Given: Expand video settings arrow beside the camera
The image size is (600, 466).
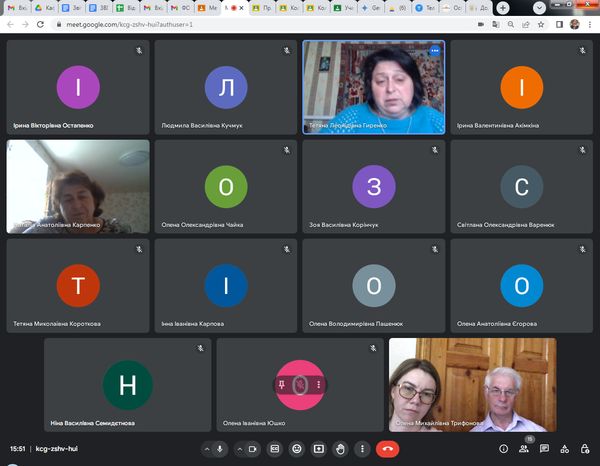Looking at the screenshot, I should coord(238,449).
